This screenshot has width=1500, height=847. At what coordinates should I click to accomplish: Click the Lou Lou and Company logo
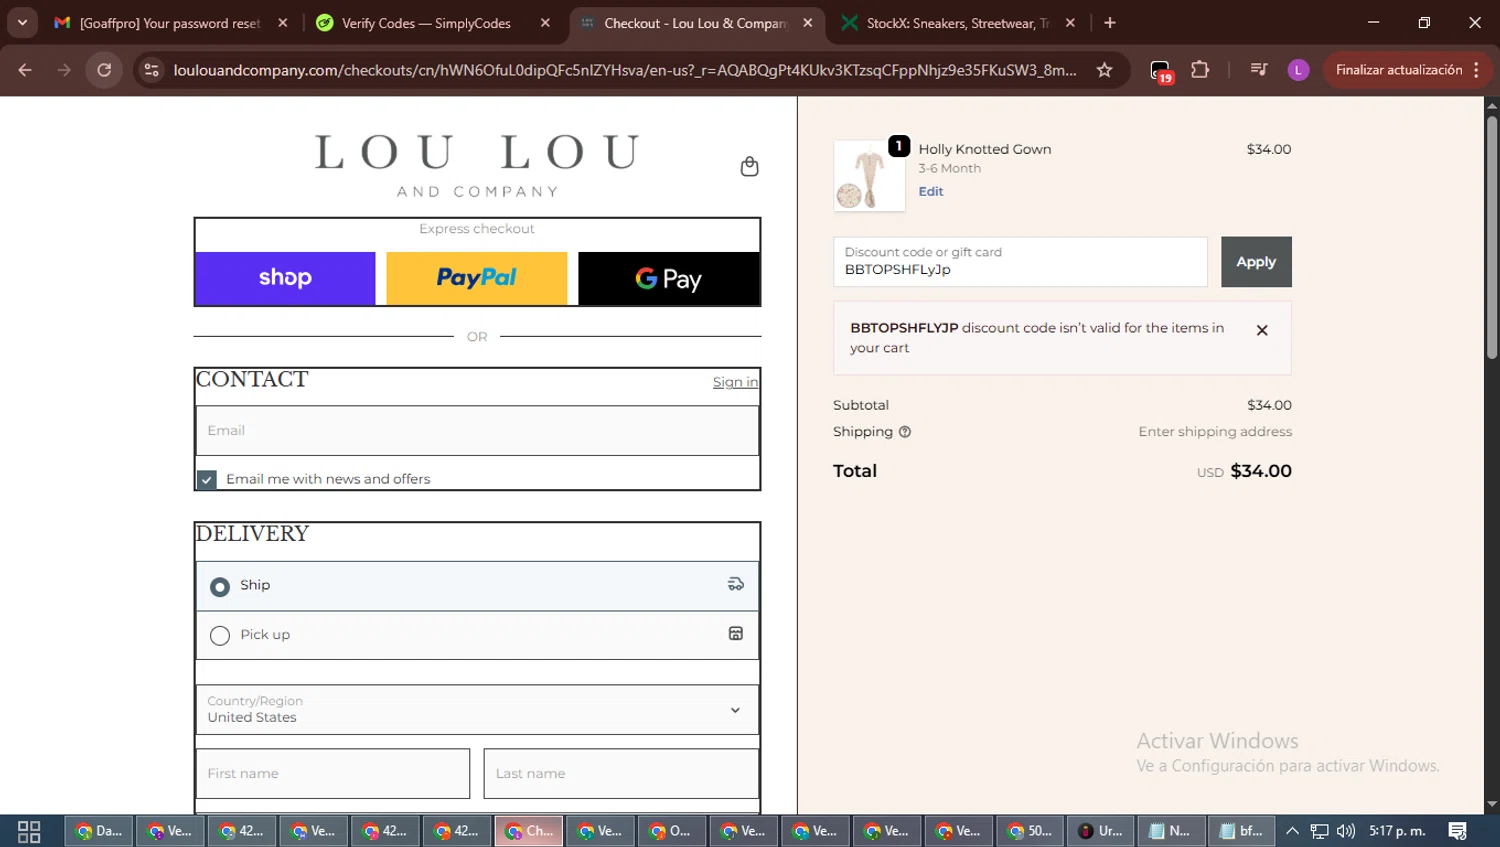[x=477, y=165]
